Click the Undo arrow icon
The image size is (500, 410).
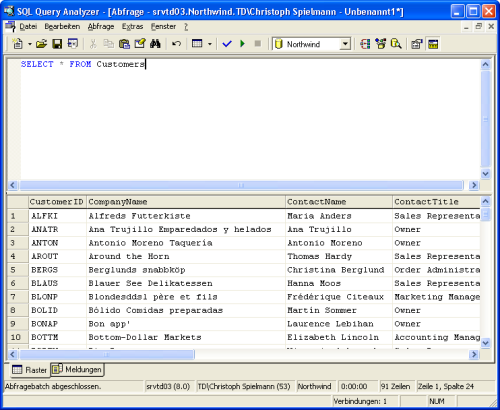[x=176, y=44]
